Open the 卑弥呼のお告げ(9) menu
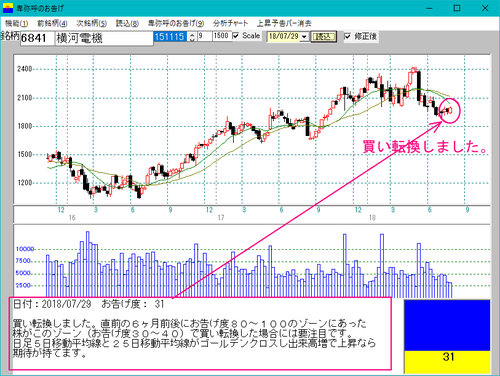 176,23
